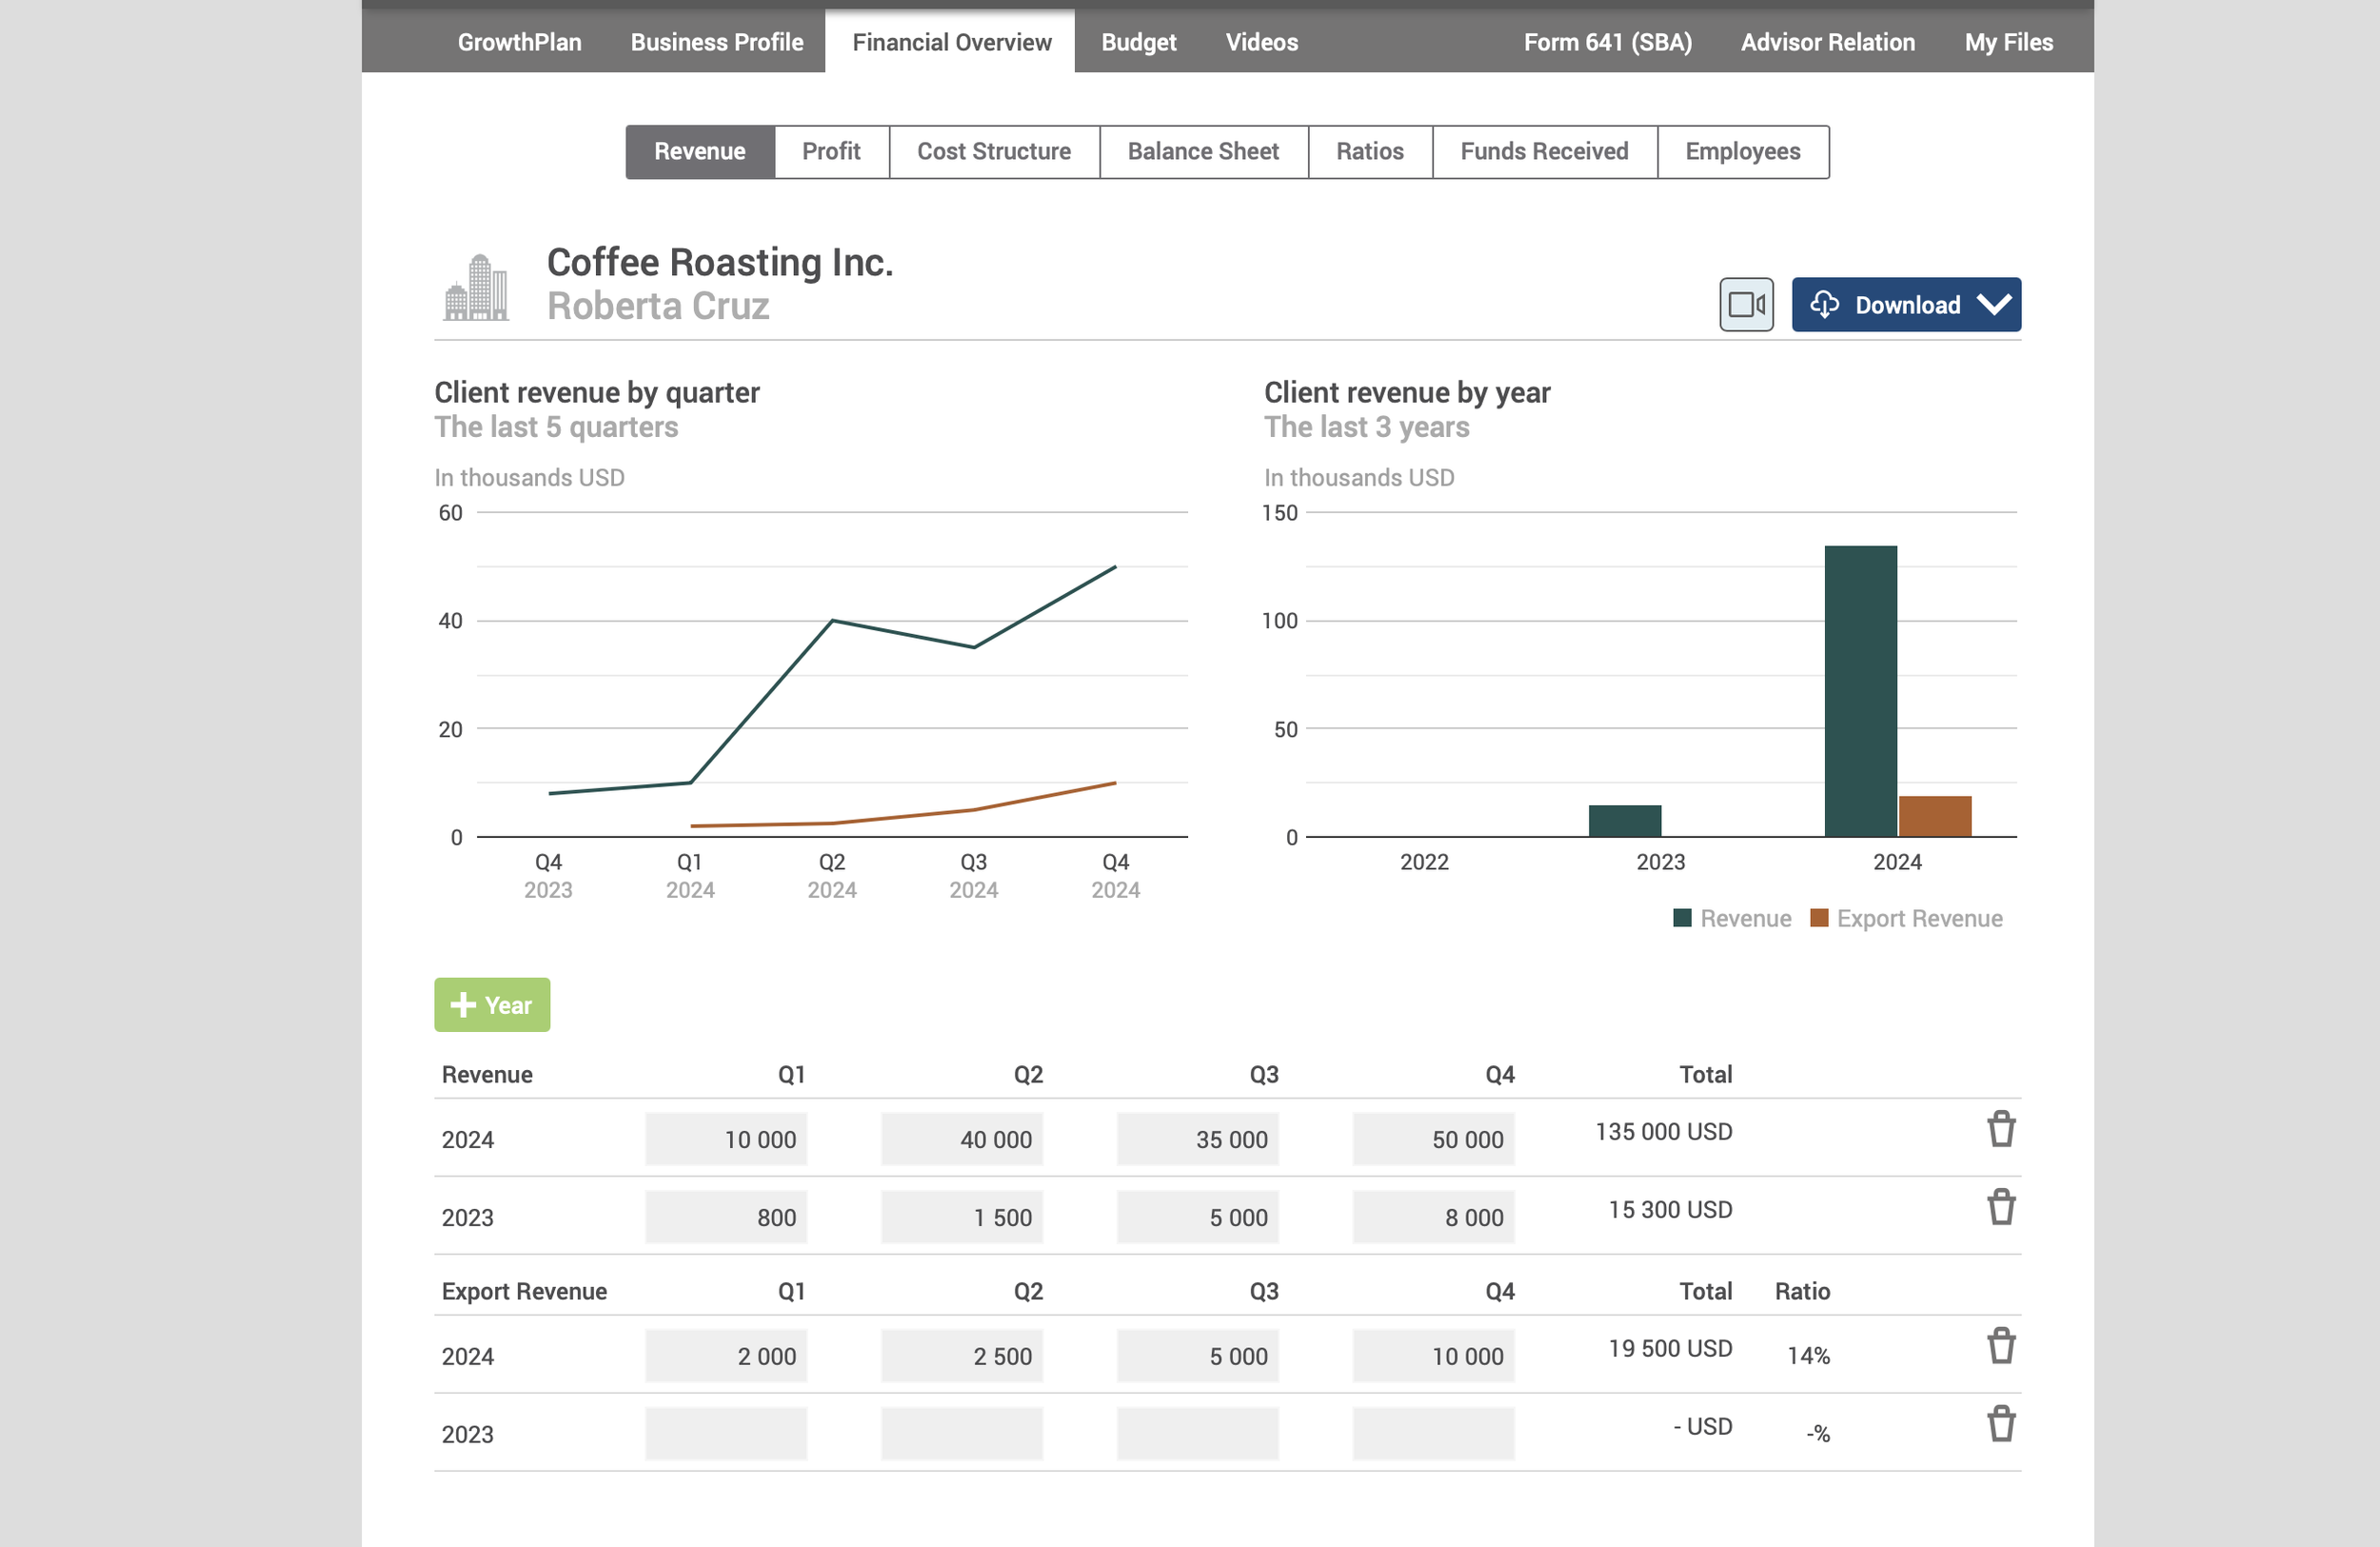Delete the 2023 Revenue row

click(2000, 1207)
